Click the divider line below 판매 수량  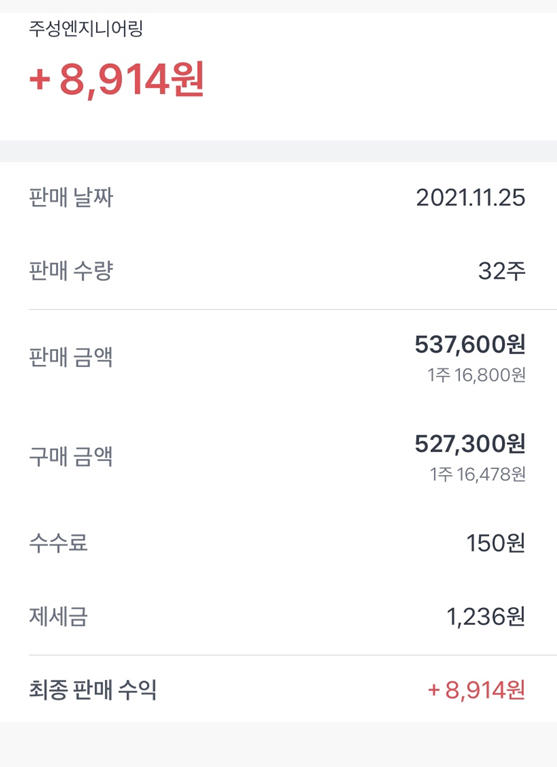coord(292,309)
